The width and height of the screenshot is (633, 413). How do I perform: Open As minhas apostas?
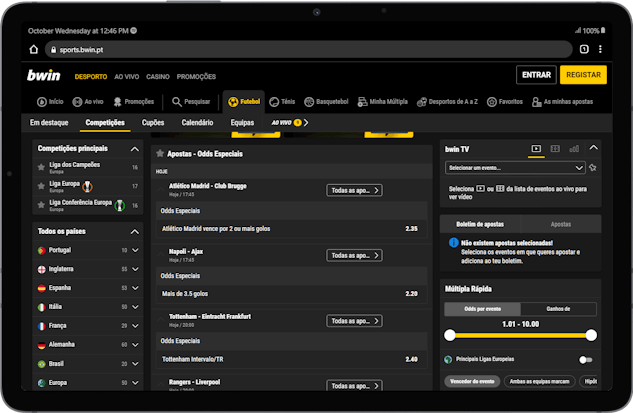562,102
